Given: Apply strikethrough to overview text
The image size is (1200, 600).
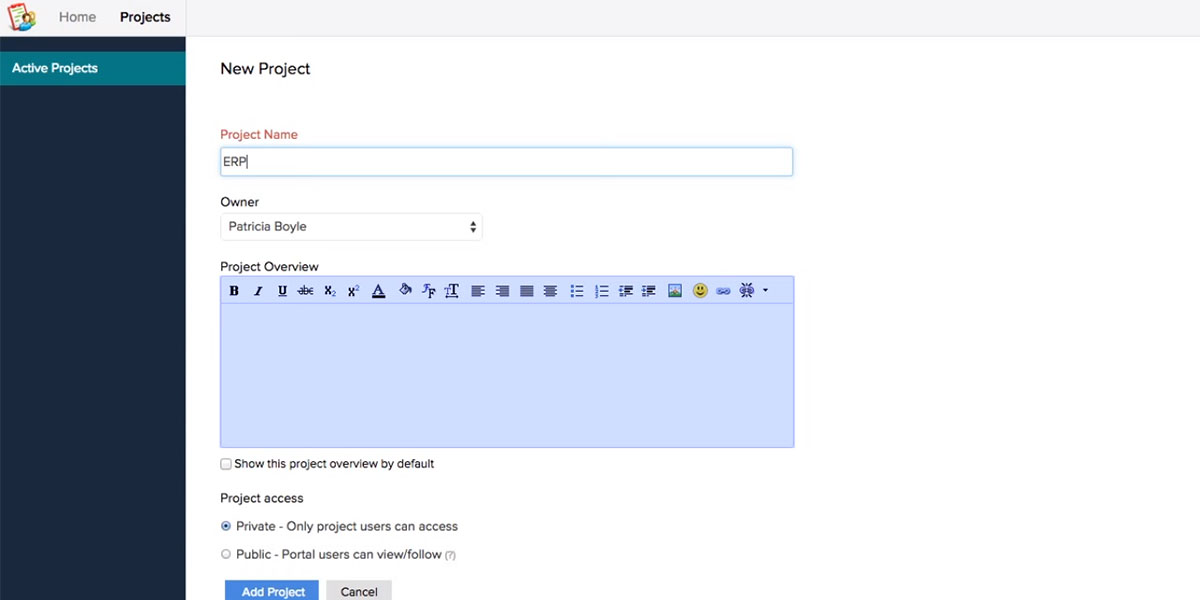Looking at the screenshot, I should click(306, 291).
